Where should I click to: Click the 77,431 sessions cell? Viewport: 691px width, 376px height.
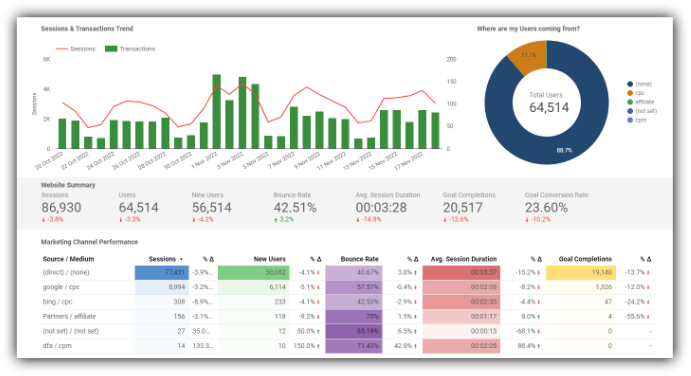coord(162,272)
